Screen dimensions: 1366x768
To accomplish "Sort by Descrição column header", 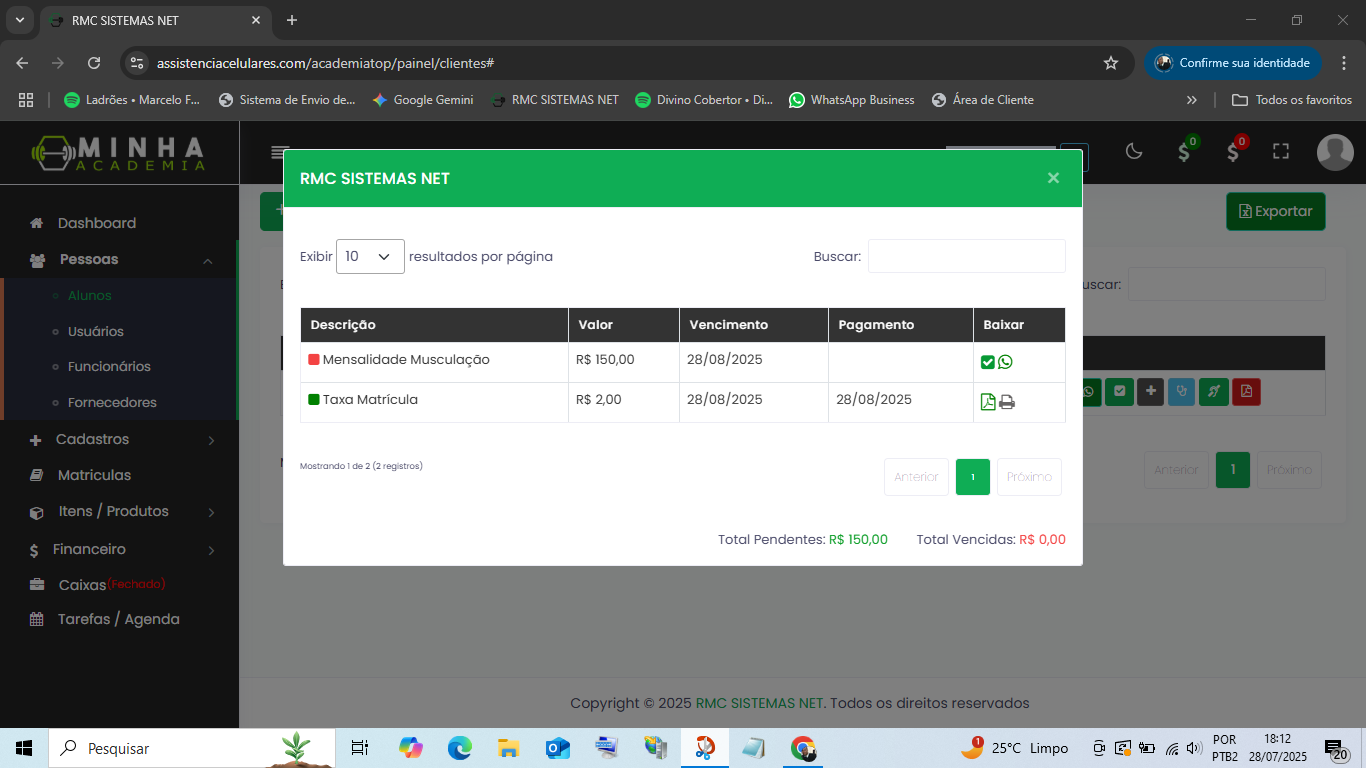I will pos(434,325).
